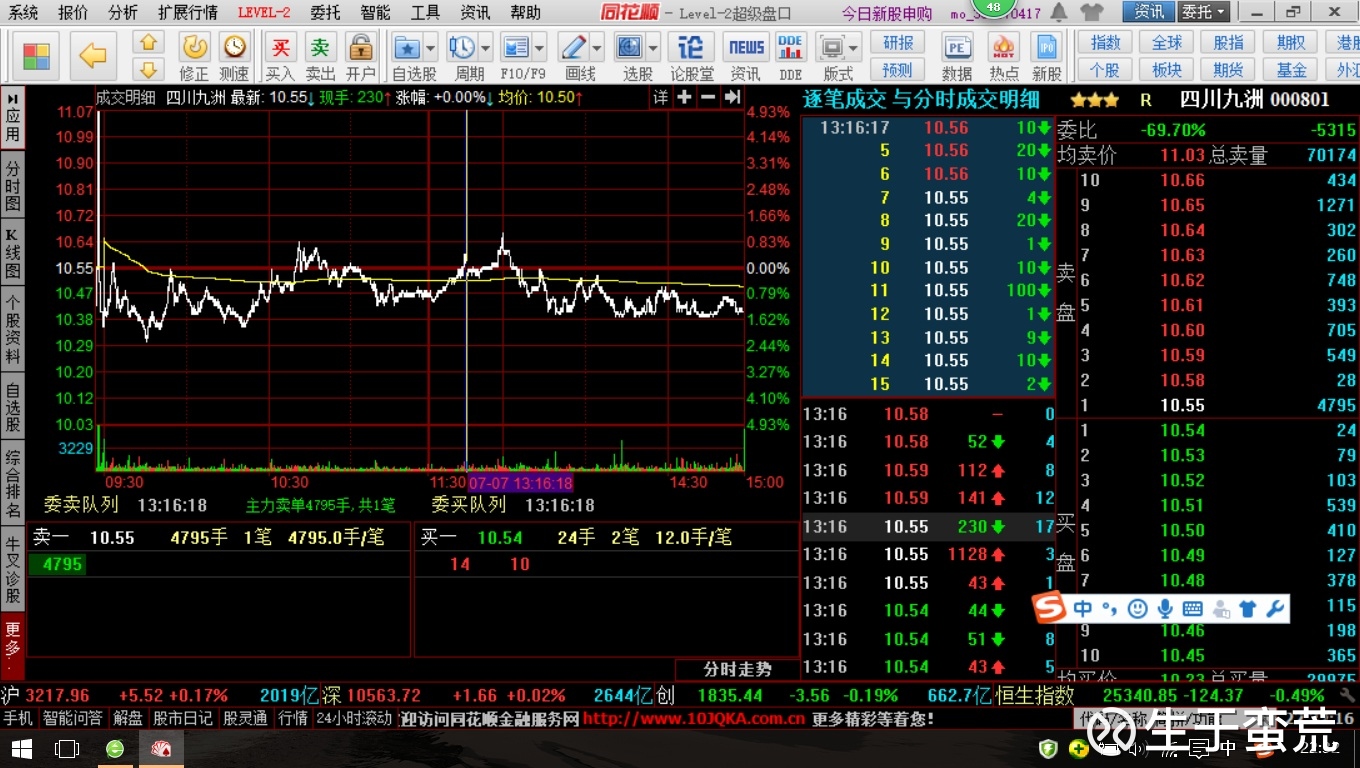
Task: Click the 板块 button
Action: (x=1167, y=70)
